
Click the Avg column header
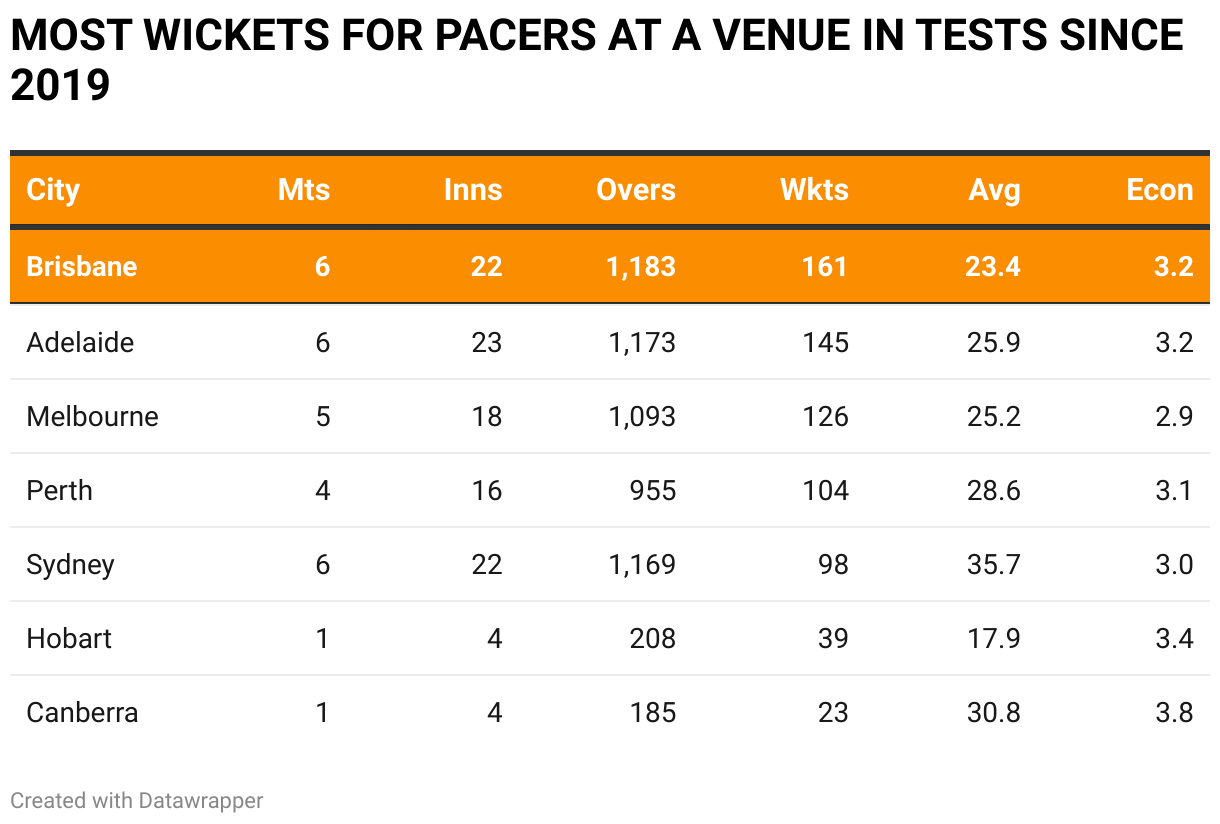(x=994, y=190)
